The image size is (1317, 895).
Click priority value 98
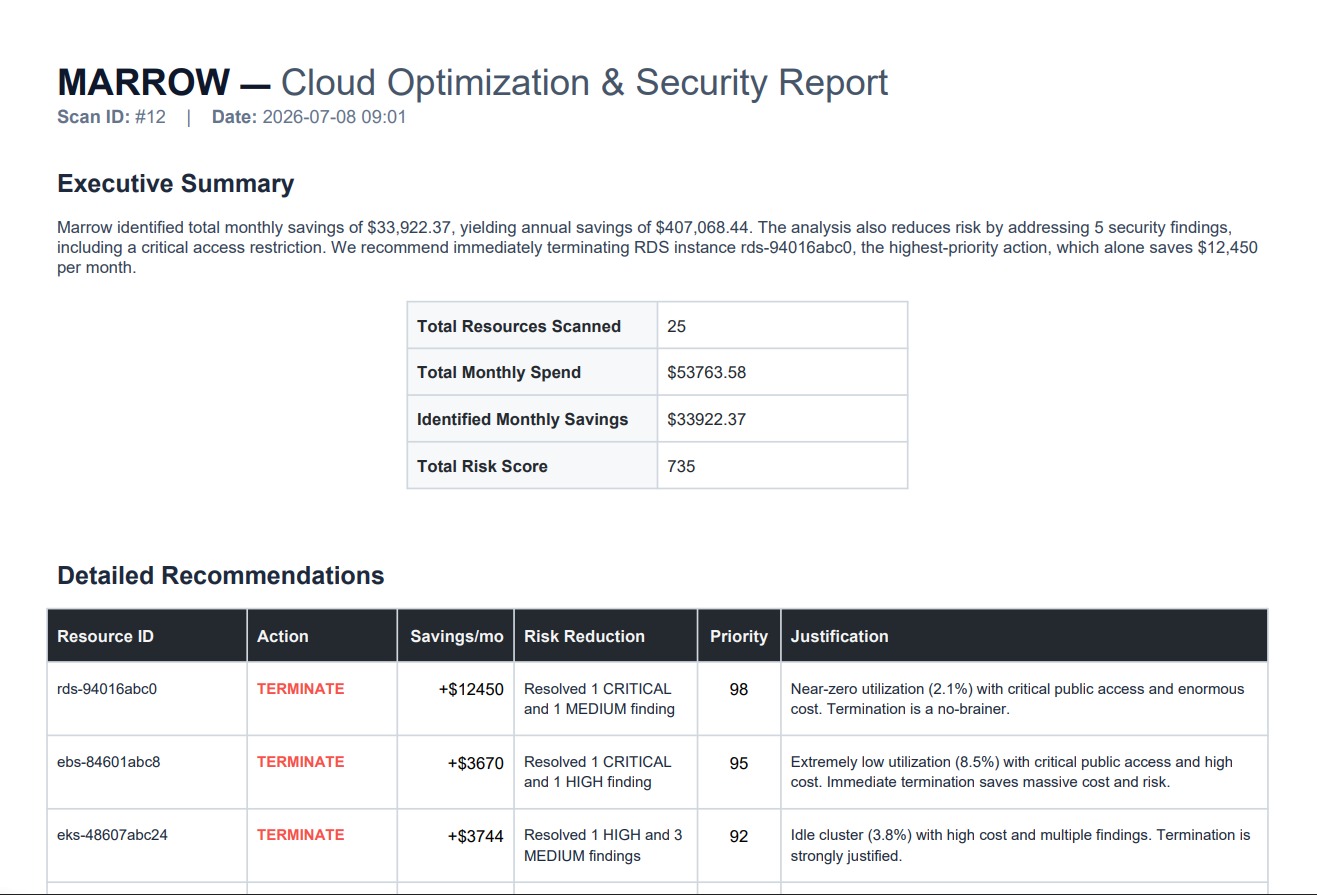coord(739,689)
